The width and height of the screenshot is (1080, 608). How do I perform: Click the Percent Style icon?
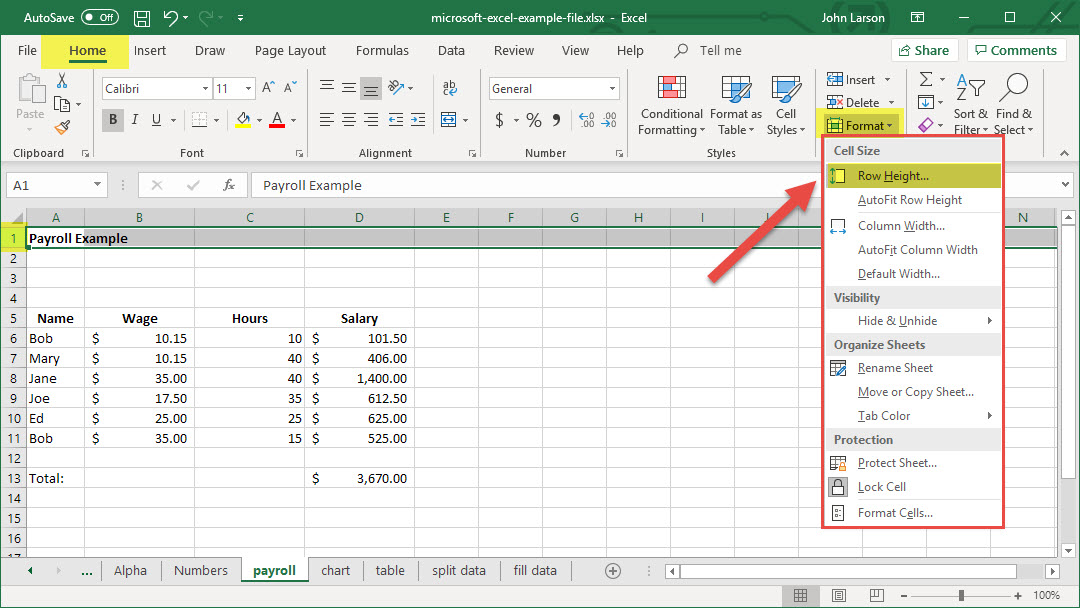click(534, 120)
